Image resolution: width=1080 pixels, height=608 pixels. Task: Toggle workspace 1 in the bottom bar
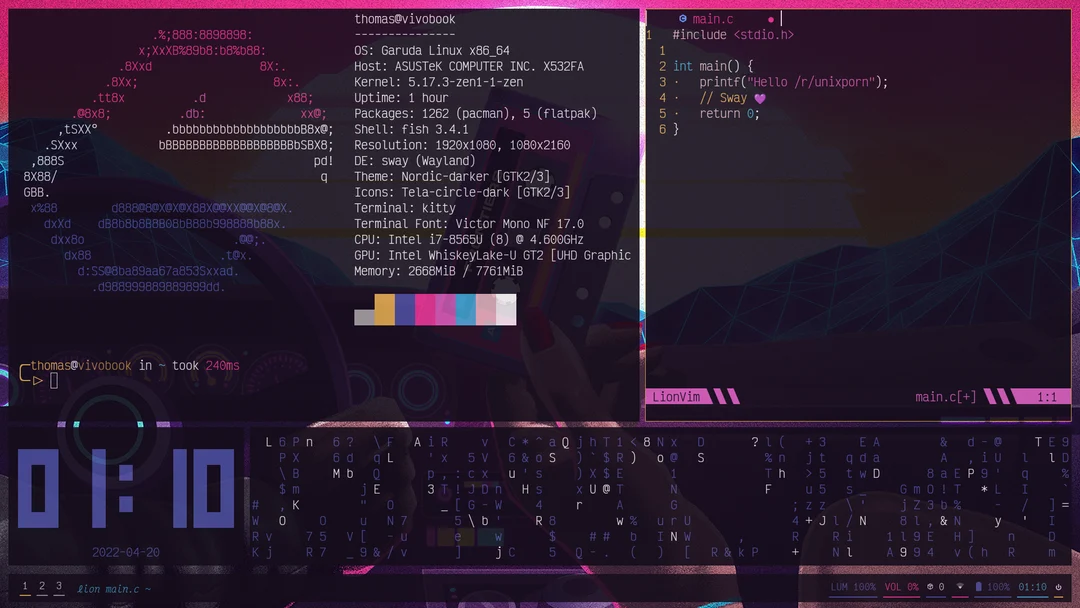[25, 587]
